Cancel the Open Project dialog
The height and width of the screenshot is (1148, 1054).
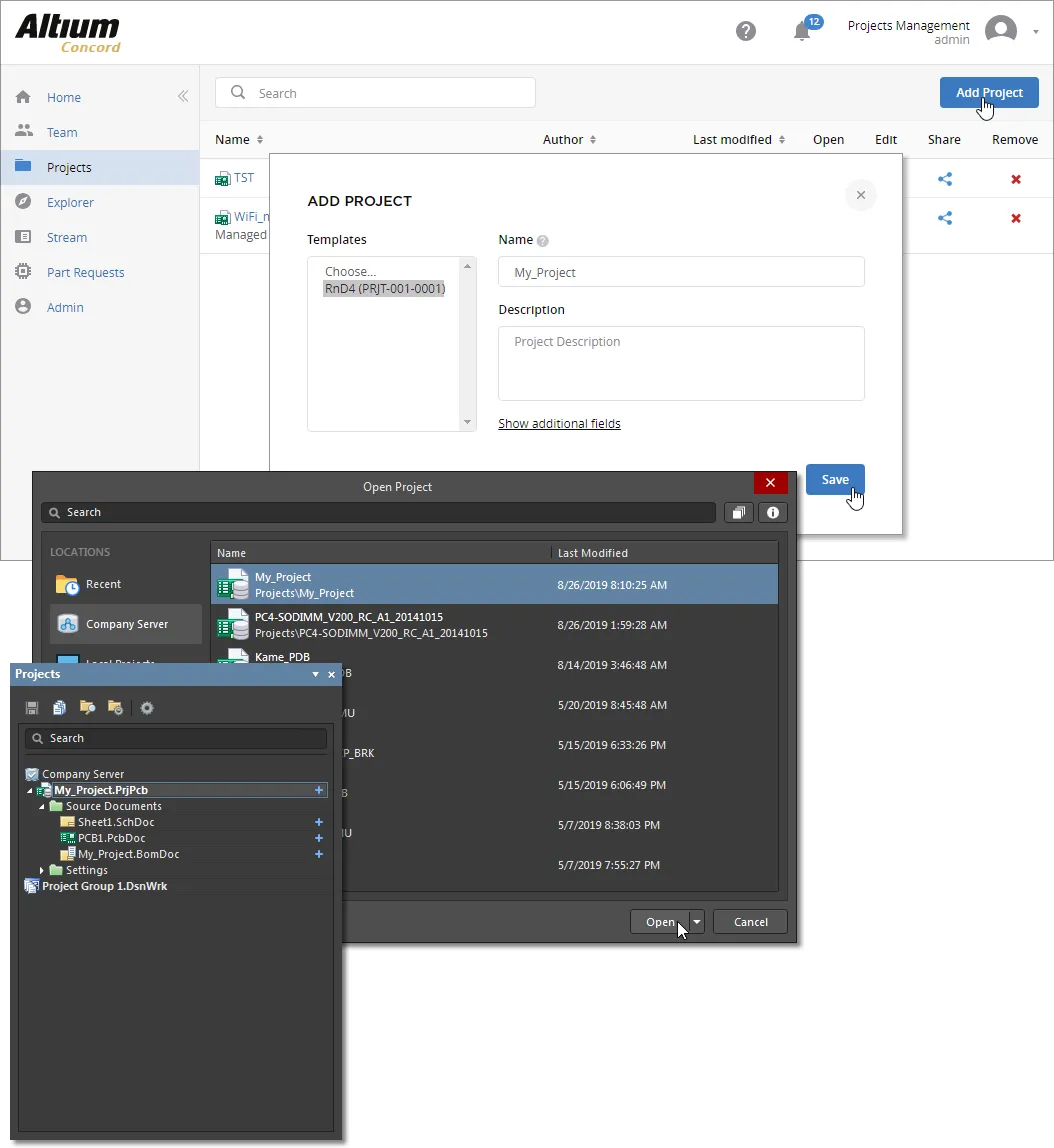[x=750, y=922]
